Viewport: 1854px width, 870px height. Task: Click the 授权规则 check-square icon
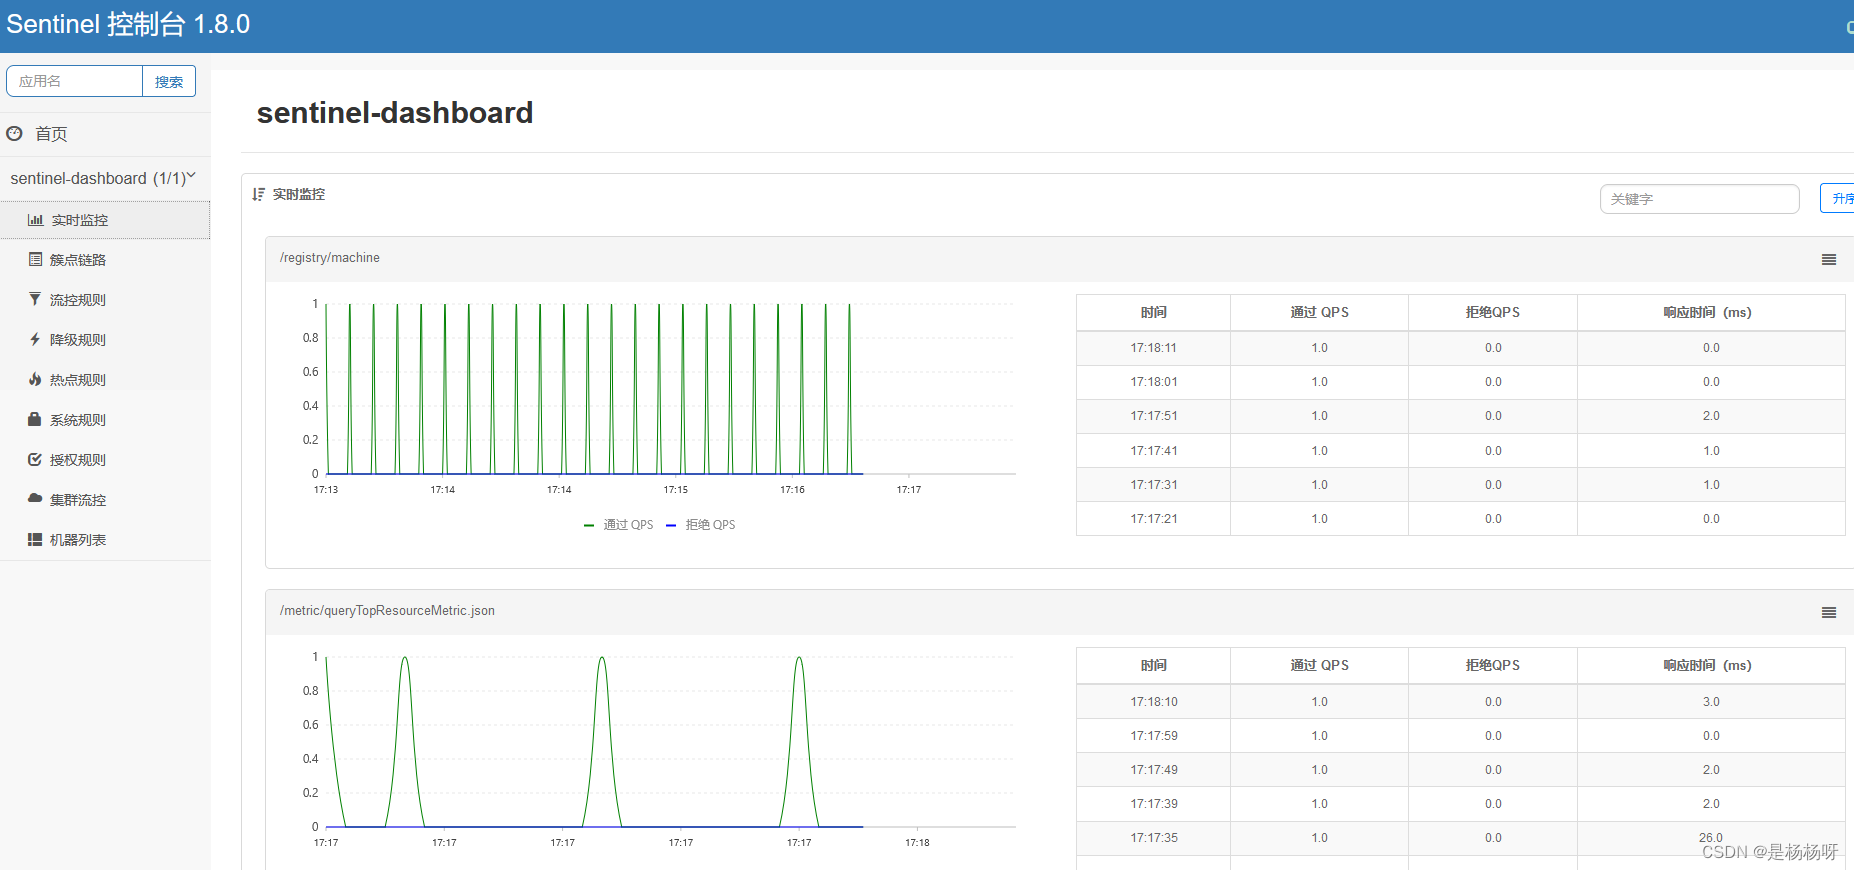click(35, 459)
